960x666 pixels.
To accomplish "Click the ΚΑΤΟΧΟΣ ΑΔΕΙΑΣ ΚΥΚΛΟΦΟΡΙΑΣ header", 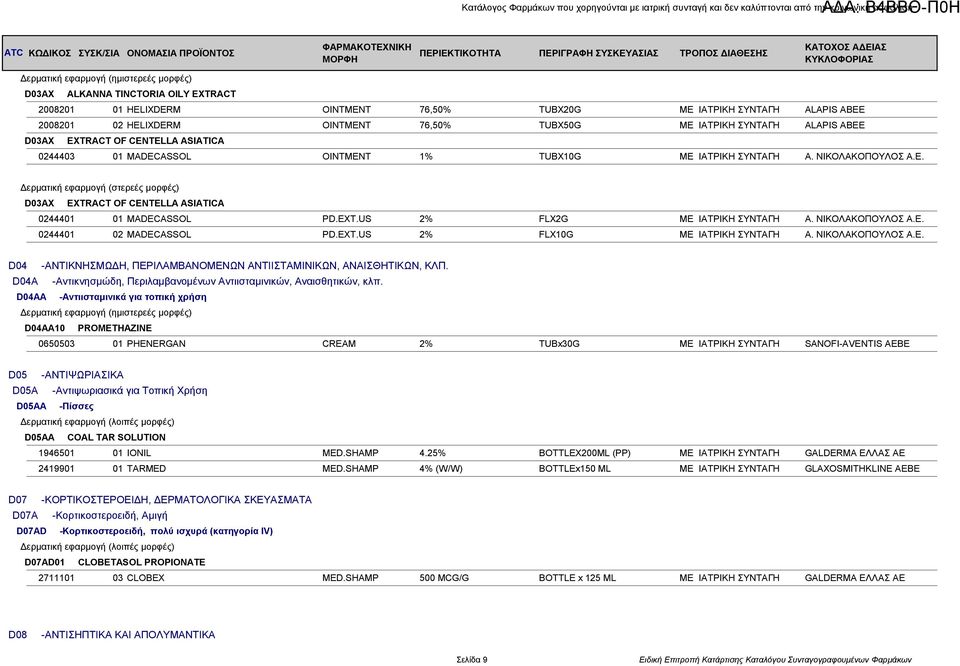I will [x=846, y=53].
